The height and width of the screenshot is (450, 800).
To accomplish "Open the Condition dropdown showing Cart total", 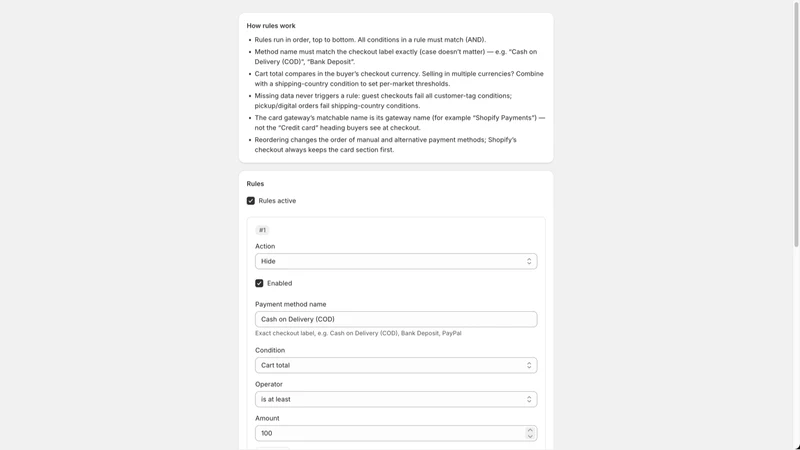I will (x=396, y=365).
